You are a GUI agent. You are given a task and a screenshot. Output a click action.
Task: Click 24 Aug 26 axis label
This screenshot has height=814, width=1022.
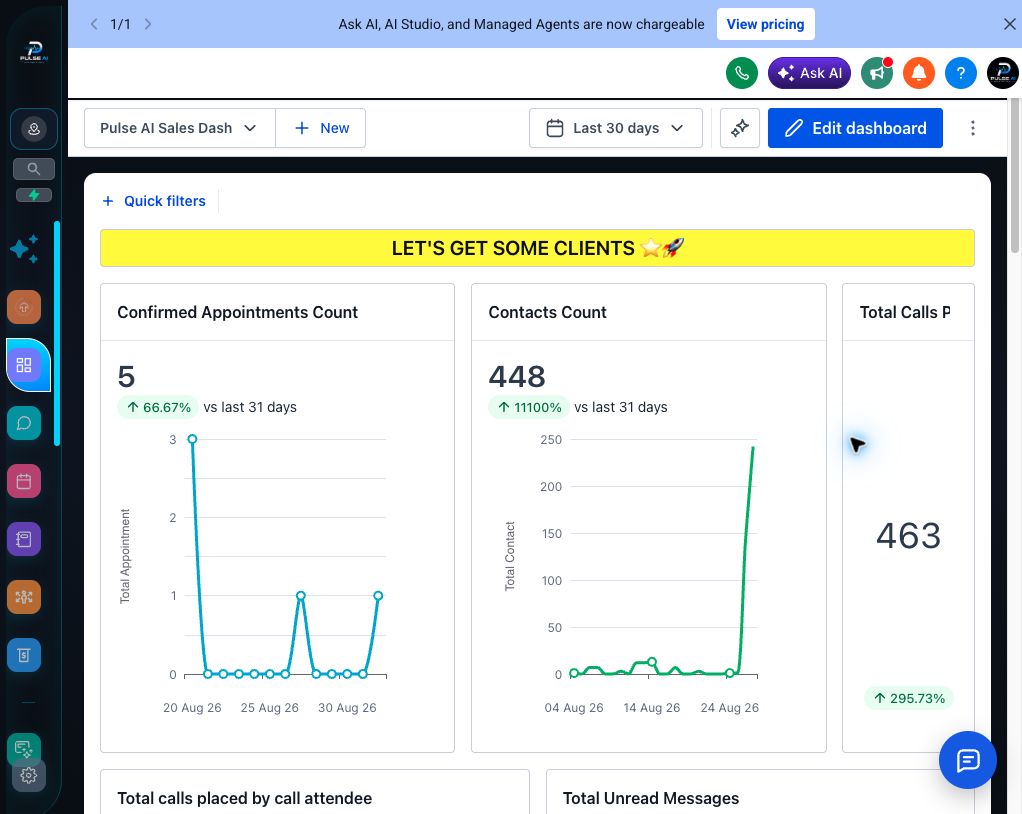click(x=729, y=708)
